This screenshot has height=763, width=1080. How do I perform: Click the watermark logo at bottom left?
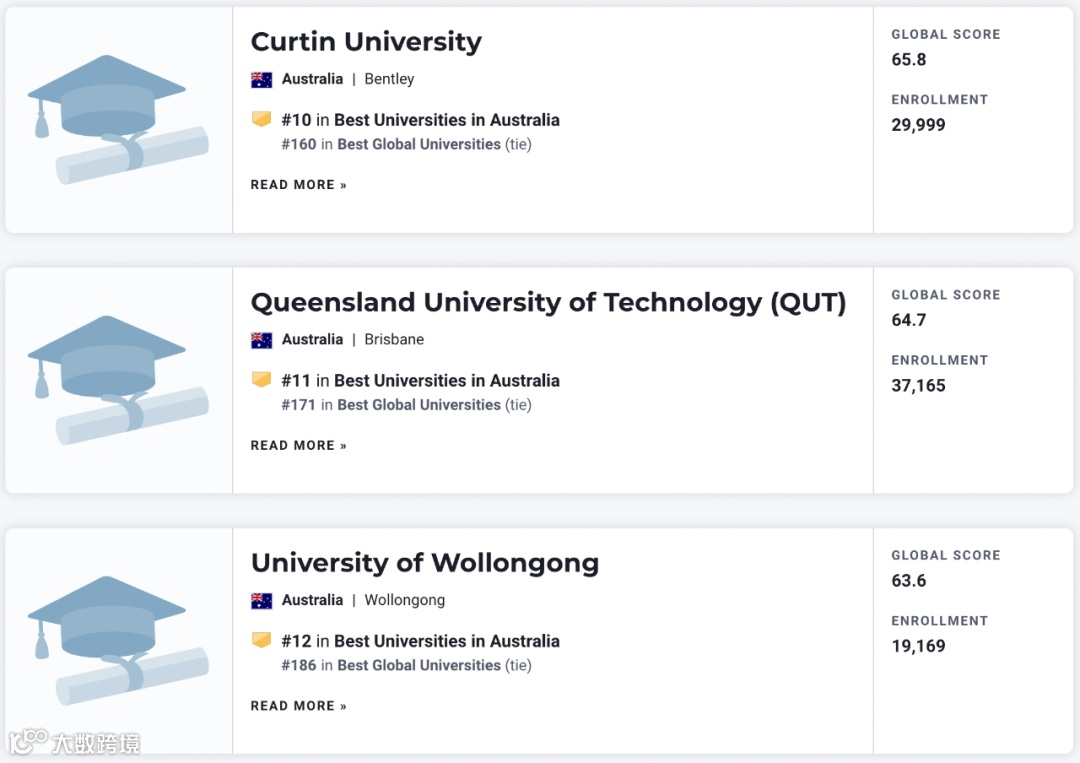(74, 743)
